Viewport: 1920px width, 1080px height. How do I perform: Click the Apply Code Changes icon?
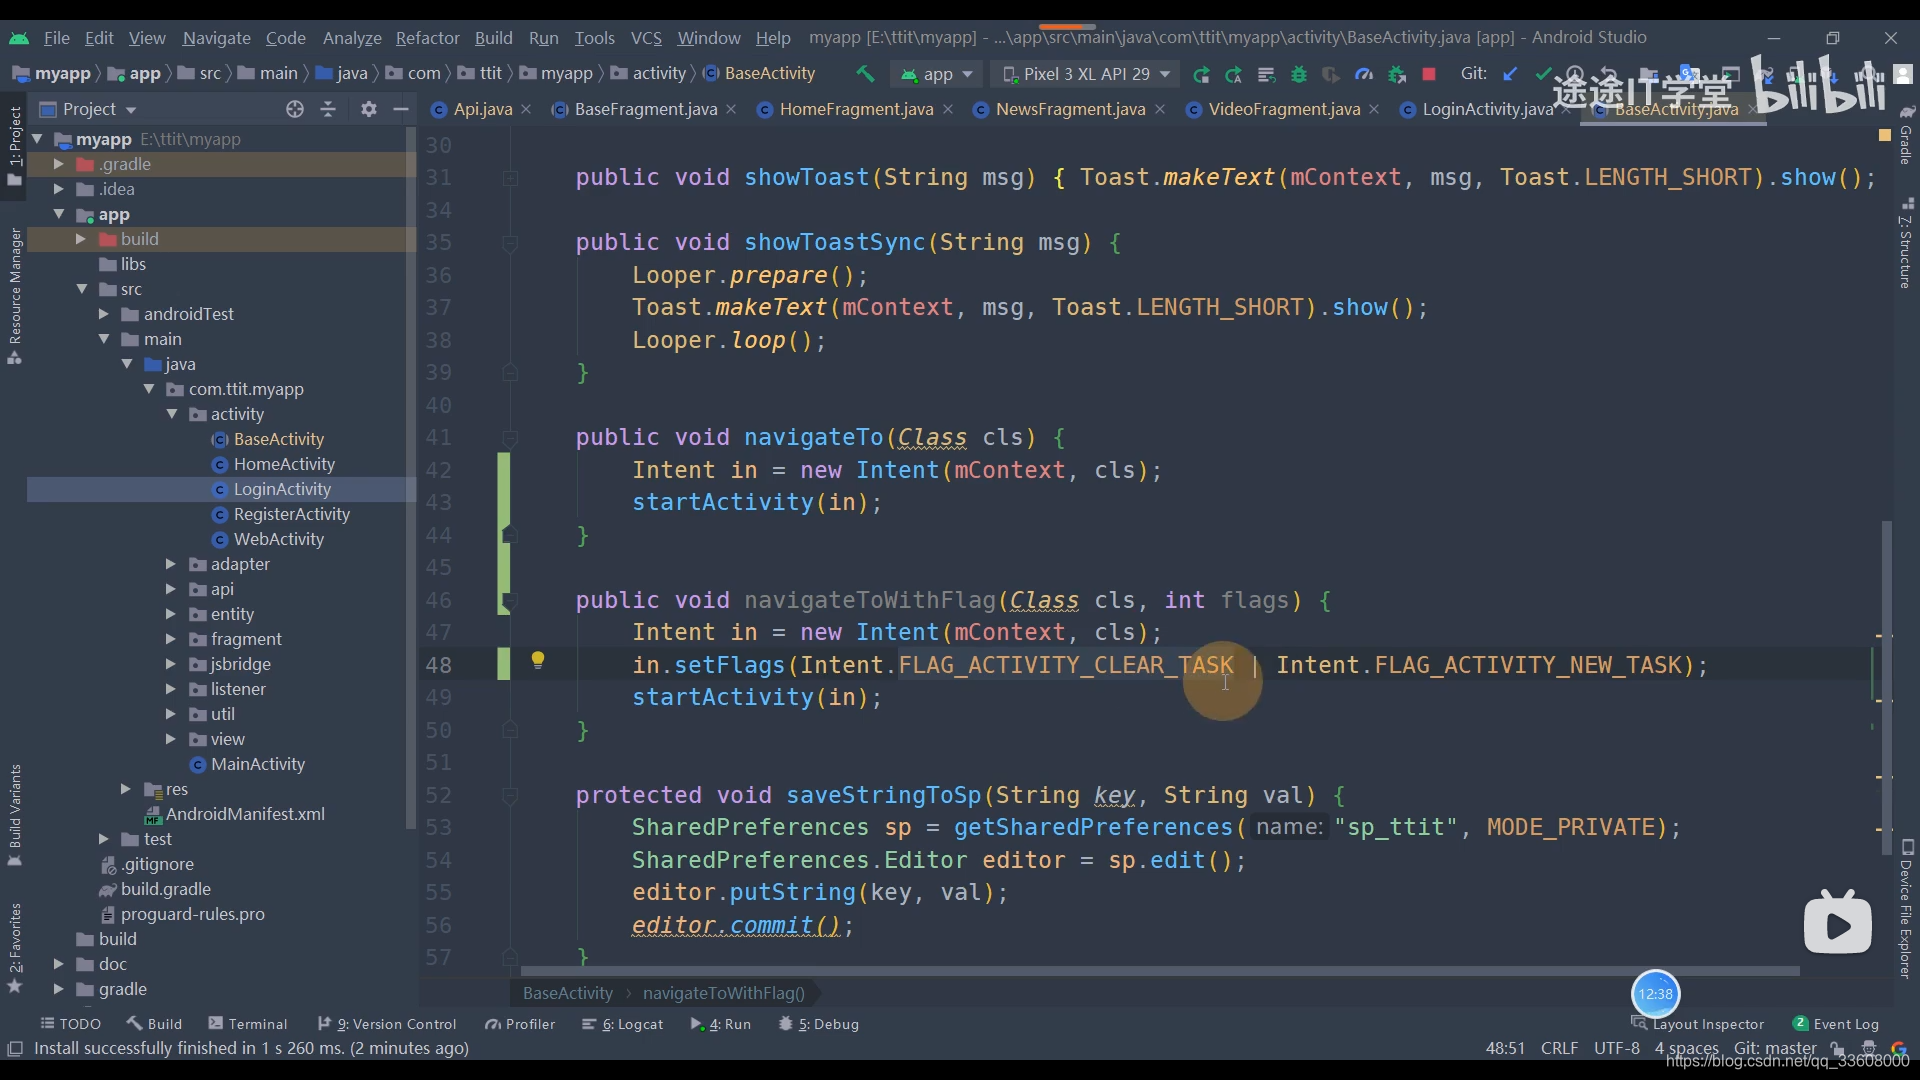(x=1234, y=74)
